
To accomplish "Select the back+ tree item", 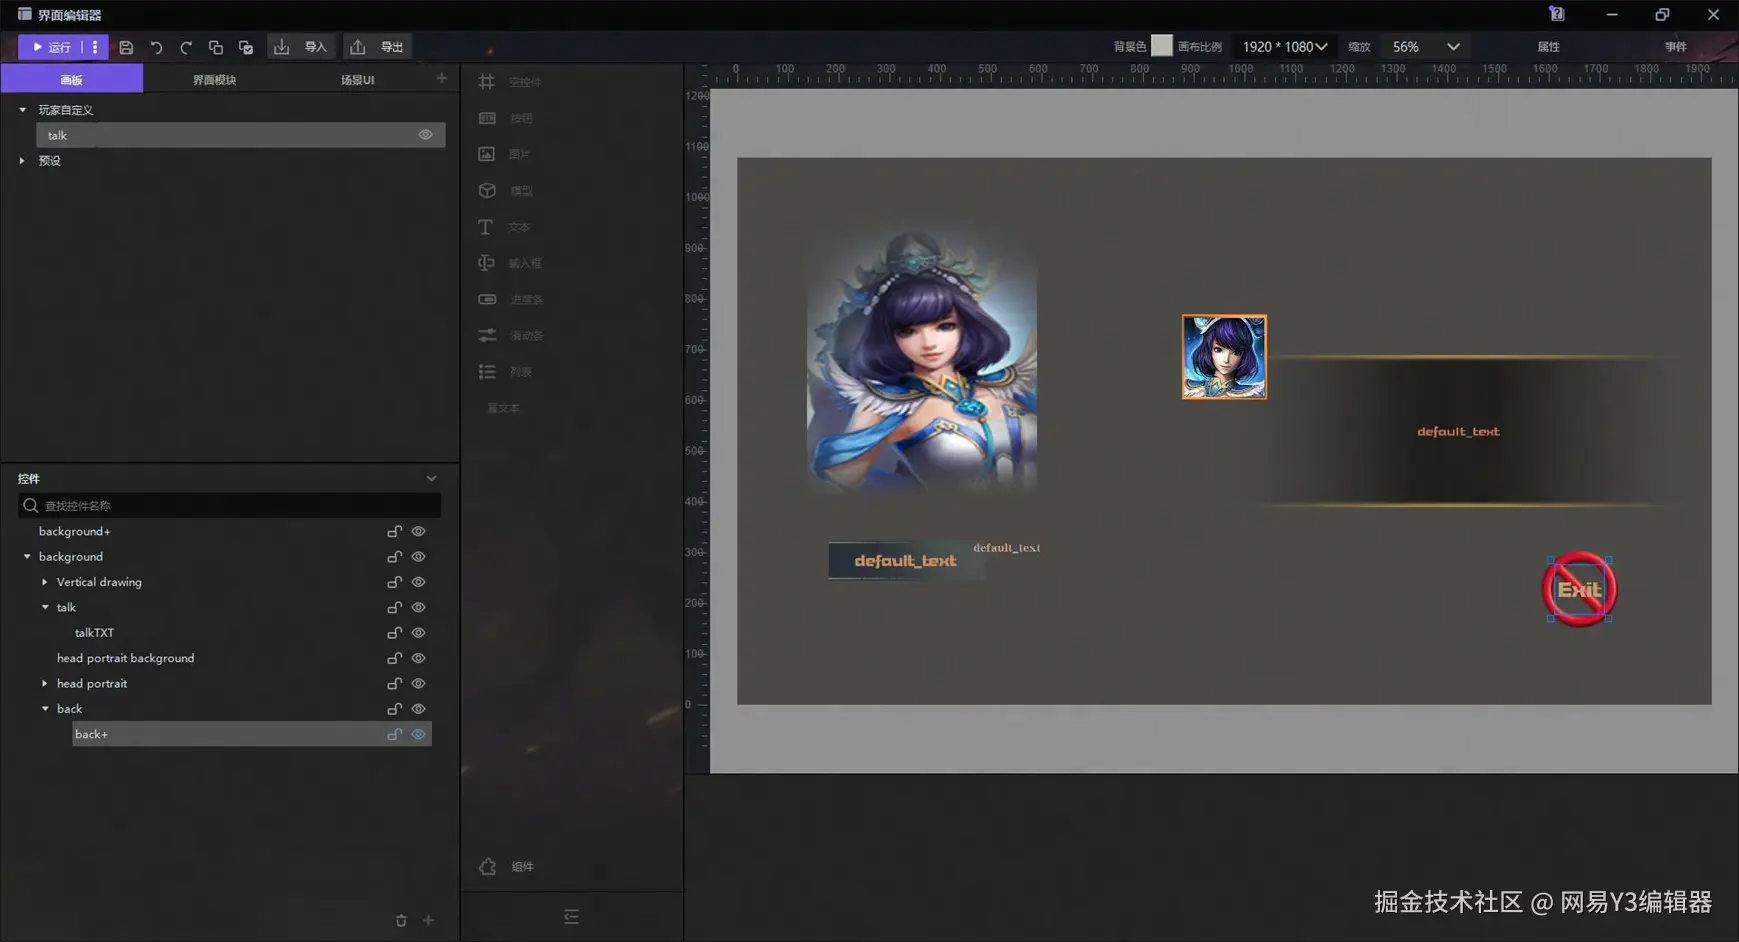I will (251, 734).
